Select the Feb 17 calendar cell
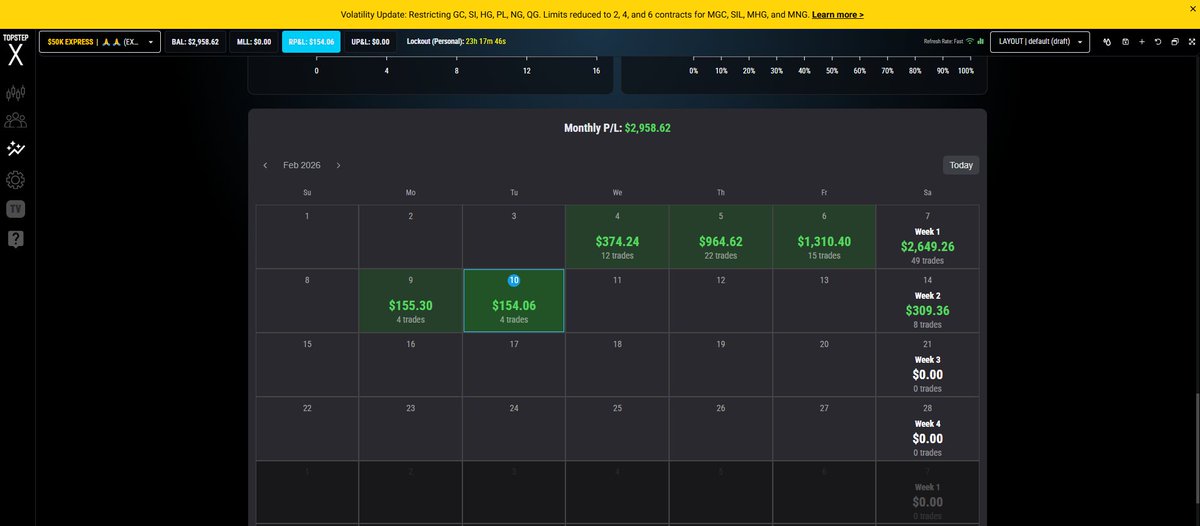Screen dimensions: 1200x526 [514, 364]
